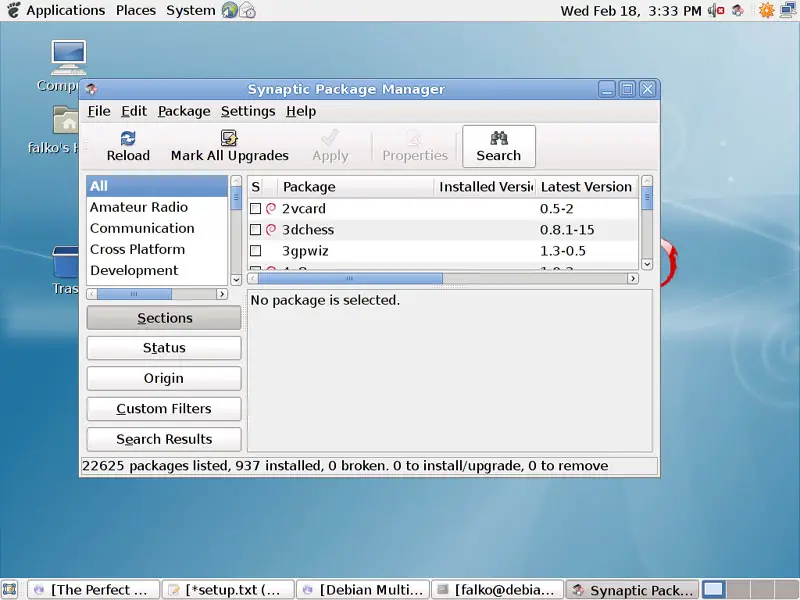This screenshot has height=600, width=800.
Task: Switch to falko@debian terminal taskbar window
Action: tap(497, 590)
